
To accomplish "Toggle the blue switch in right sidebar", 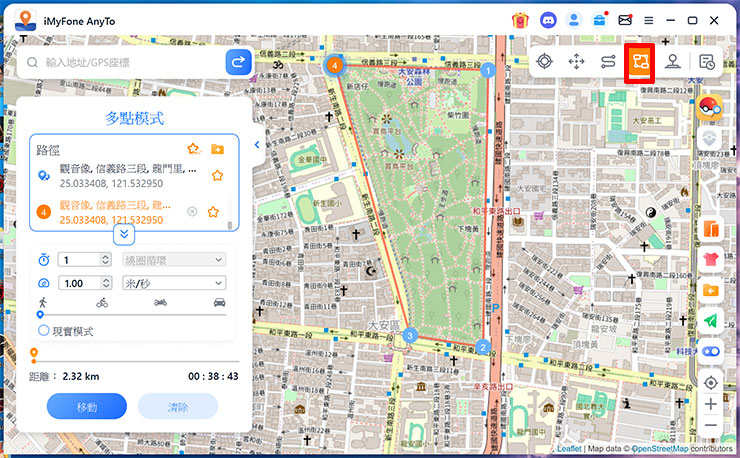I will (710, 351).
